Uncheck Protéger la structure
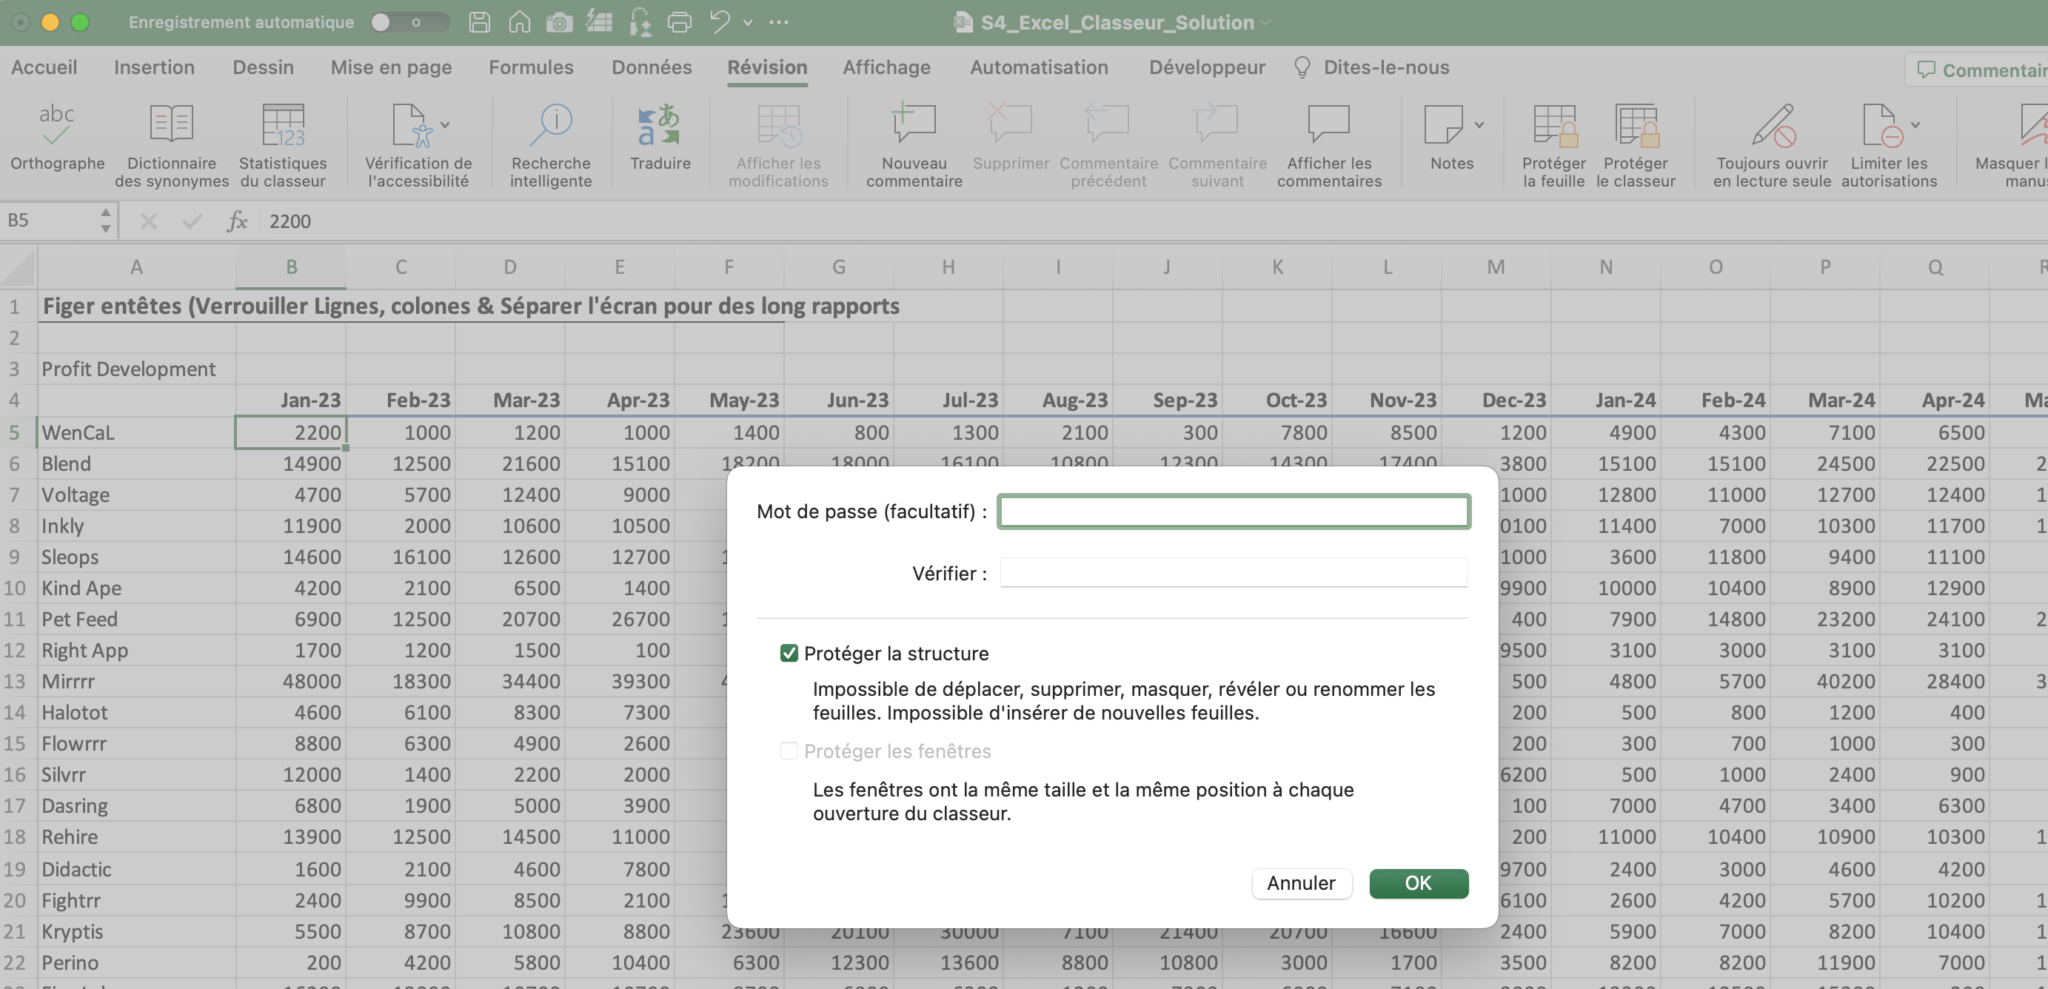2048x989 pixels. [x=789, y=652]
